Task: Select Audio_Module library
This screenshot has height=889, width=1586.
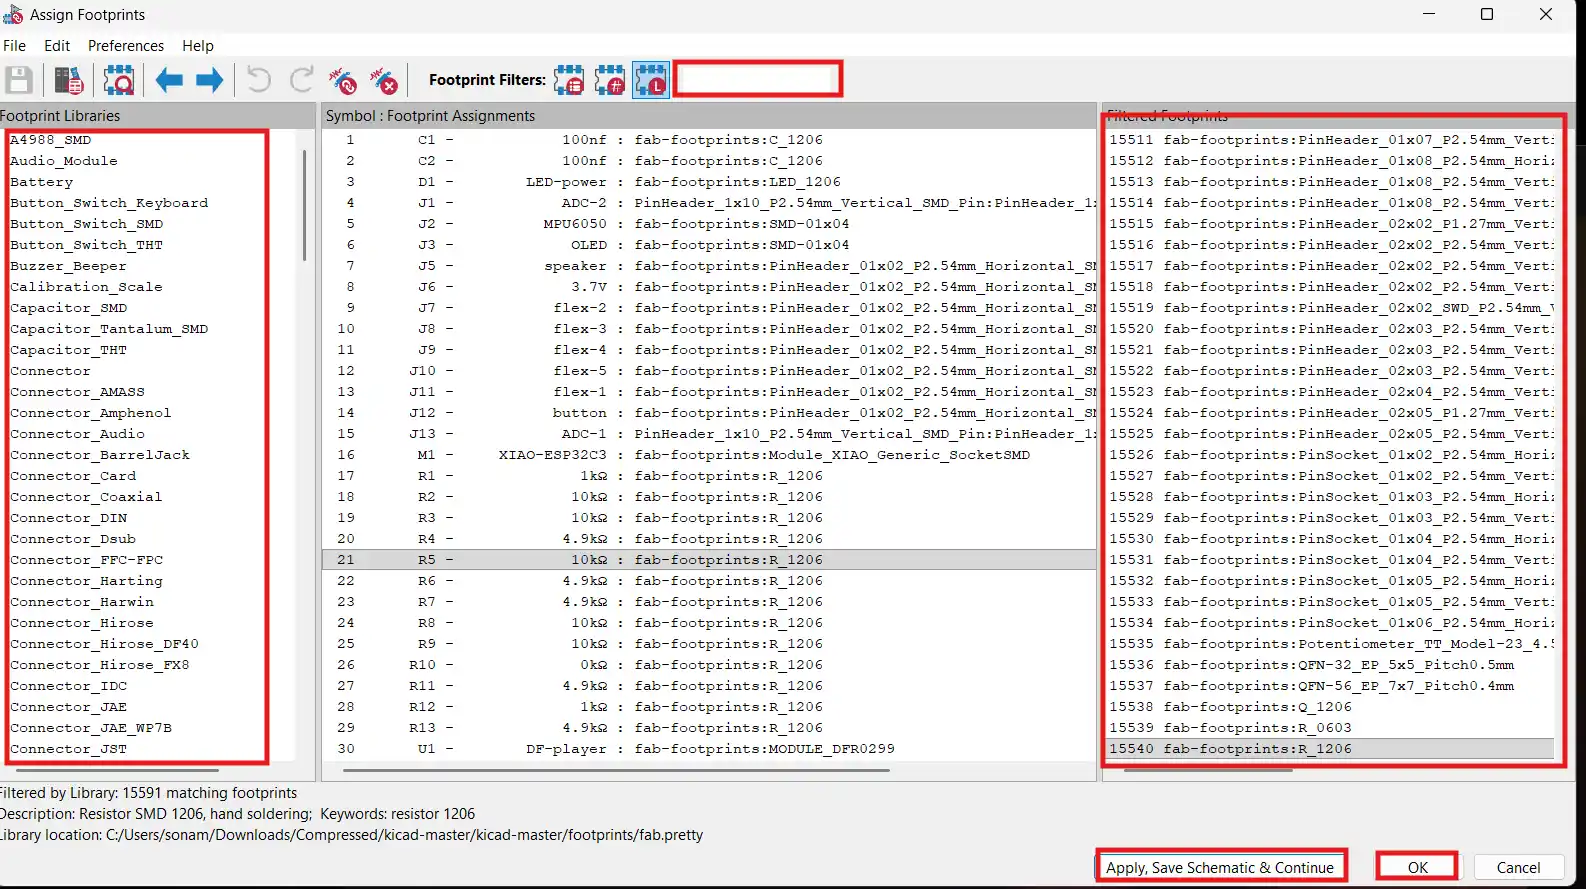Action: [64, 161]
